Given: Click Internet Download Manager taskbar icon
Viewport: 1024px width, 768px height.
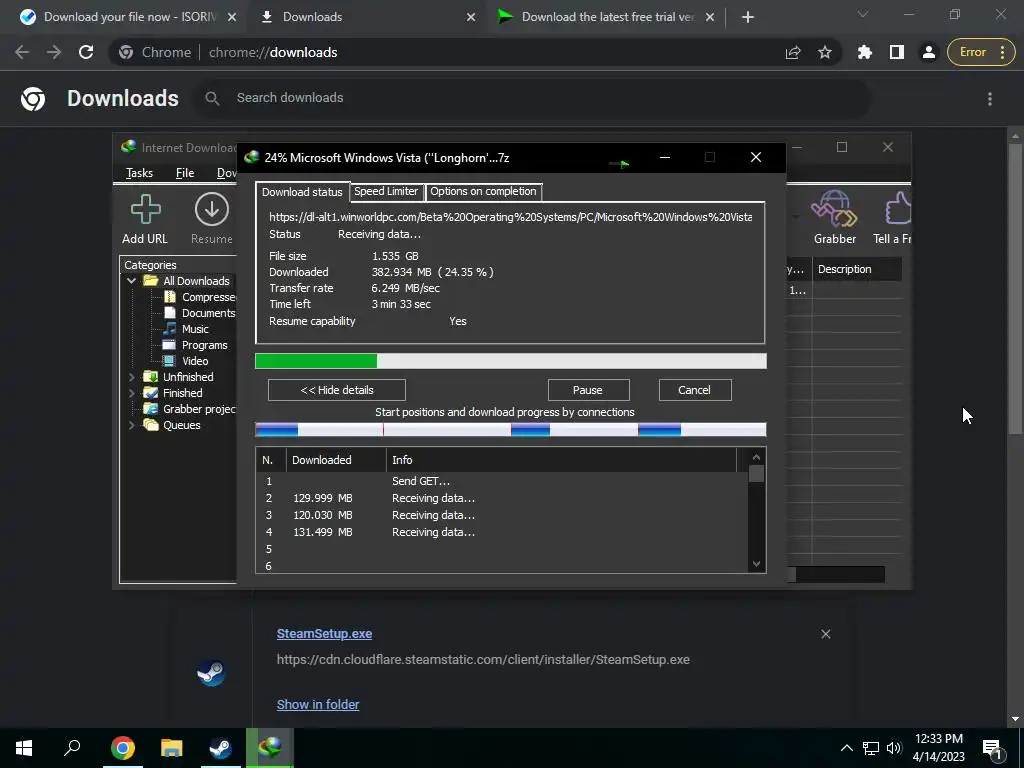Looking at the screenshot, I should (x=270, y=748).
